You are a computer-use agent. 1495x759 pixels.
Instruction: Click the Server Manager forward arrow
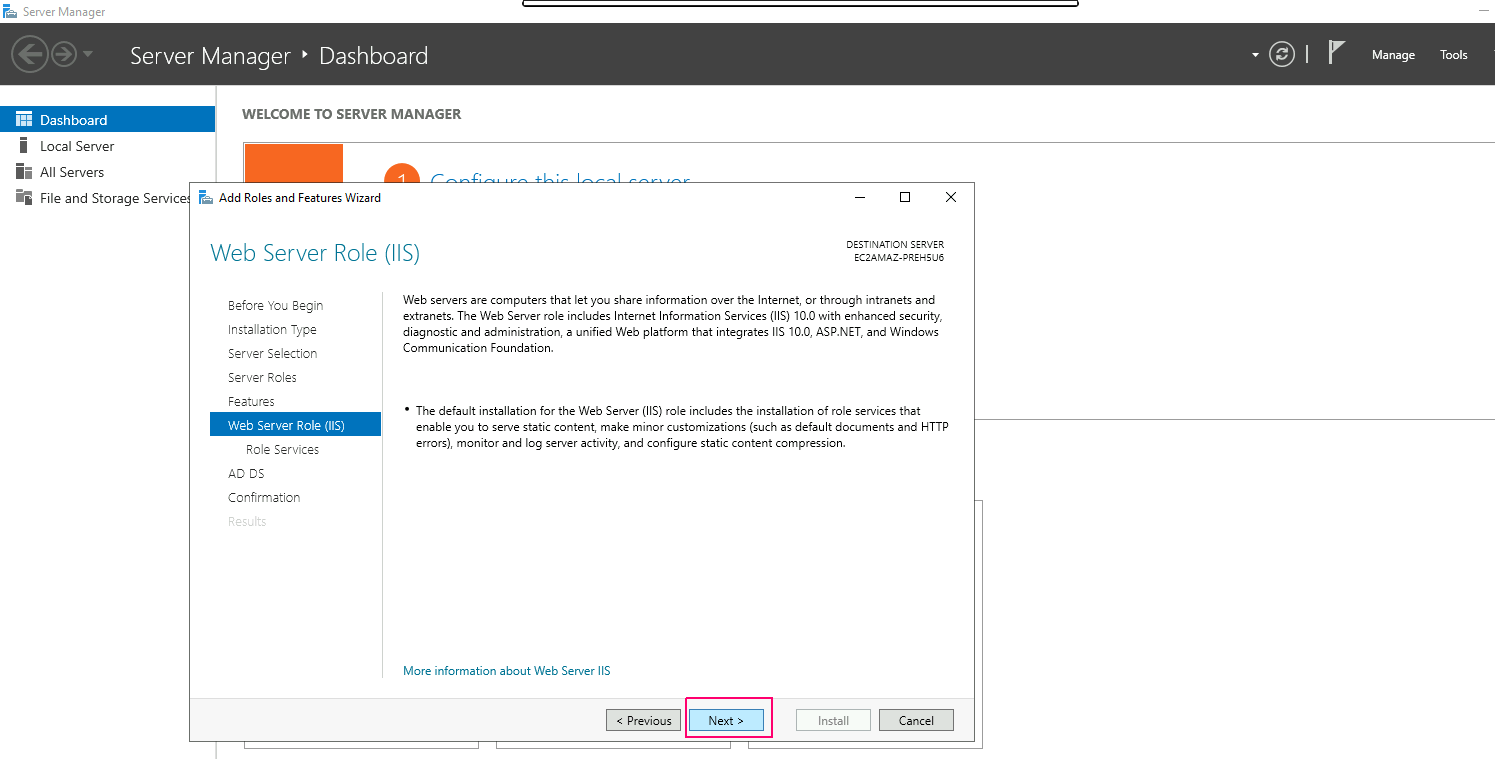click(x=63, y=54)
